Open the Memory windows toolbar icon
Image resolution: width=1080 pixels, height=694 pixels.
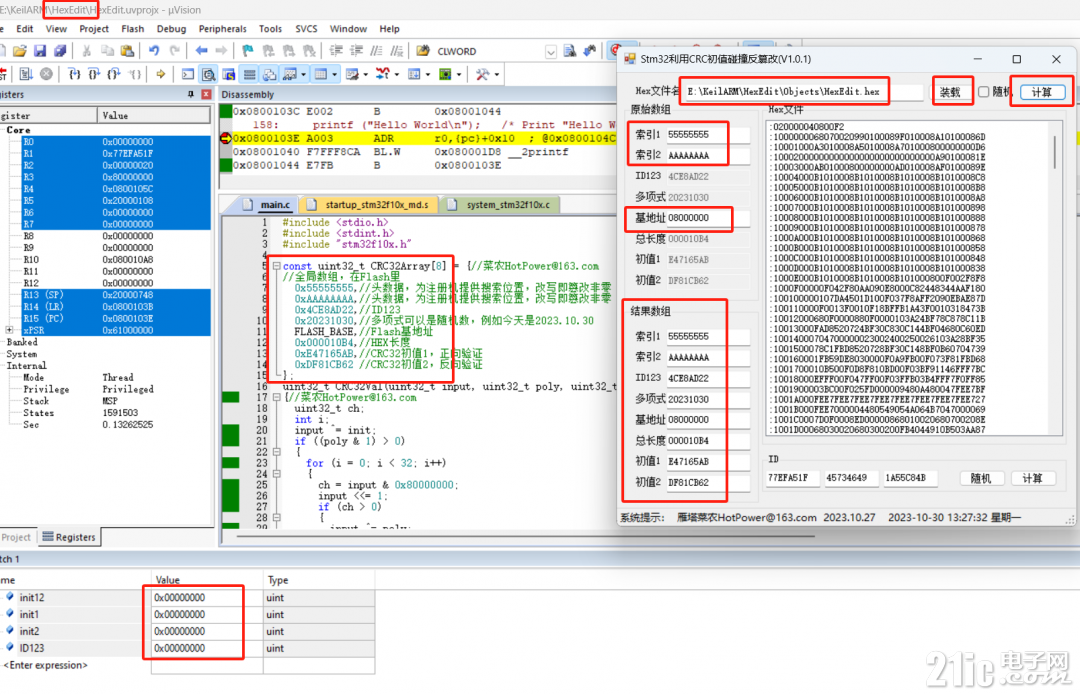(320, 74)
